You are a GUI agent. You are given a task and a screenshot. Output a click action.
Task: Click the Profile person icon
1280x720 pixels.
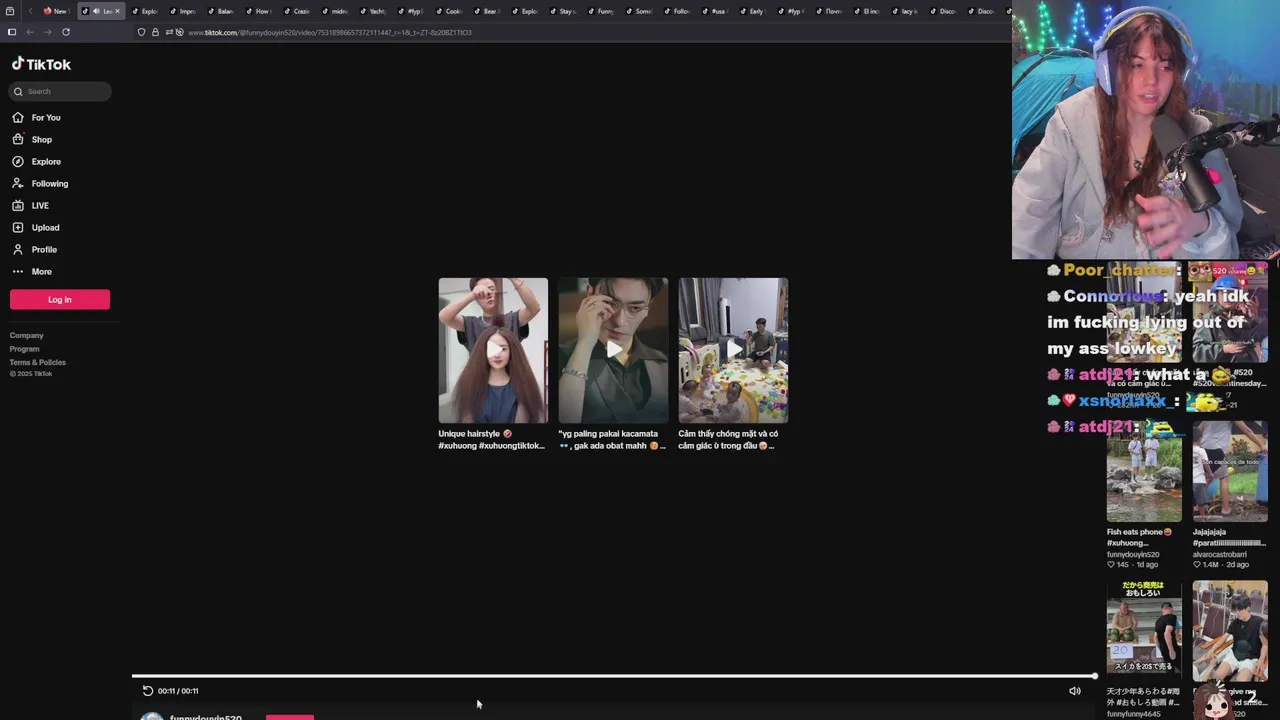click(18, 250)
